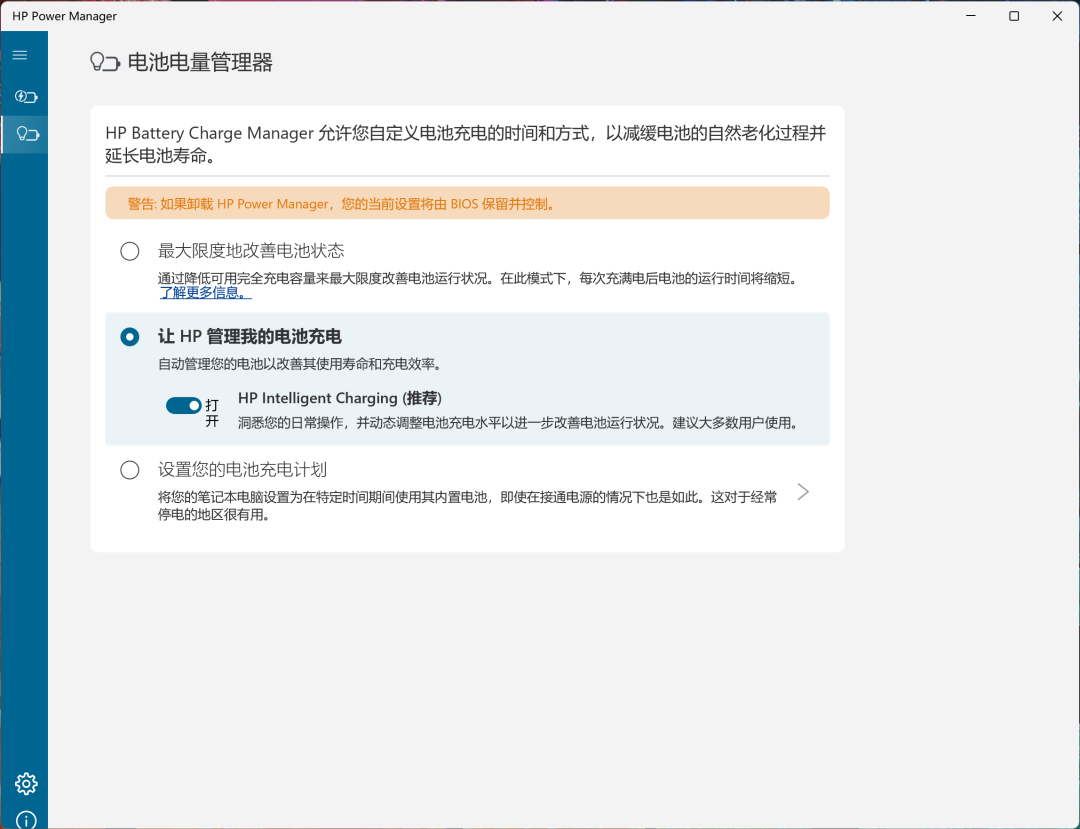Select the 设置您的电池充电计划 radio button
Screen dimensions: 1080x829
tap(129, 470)
